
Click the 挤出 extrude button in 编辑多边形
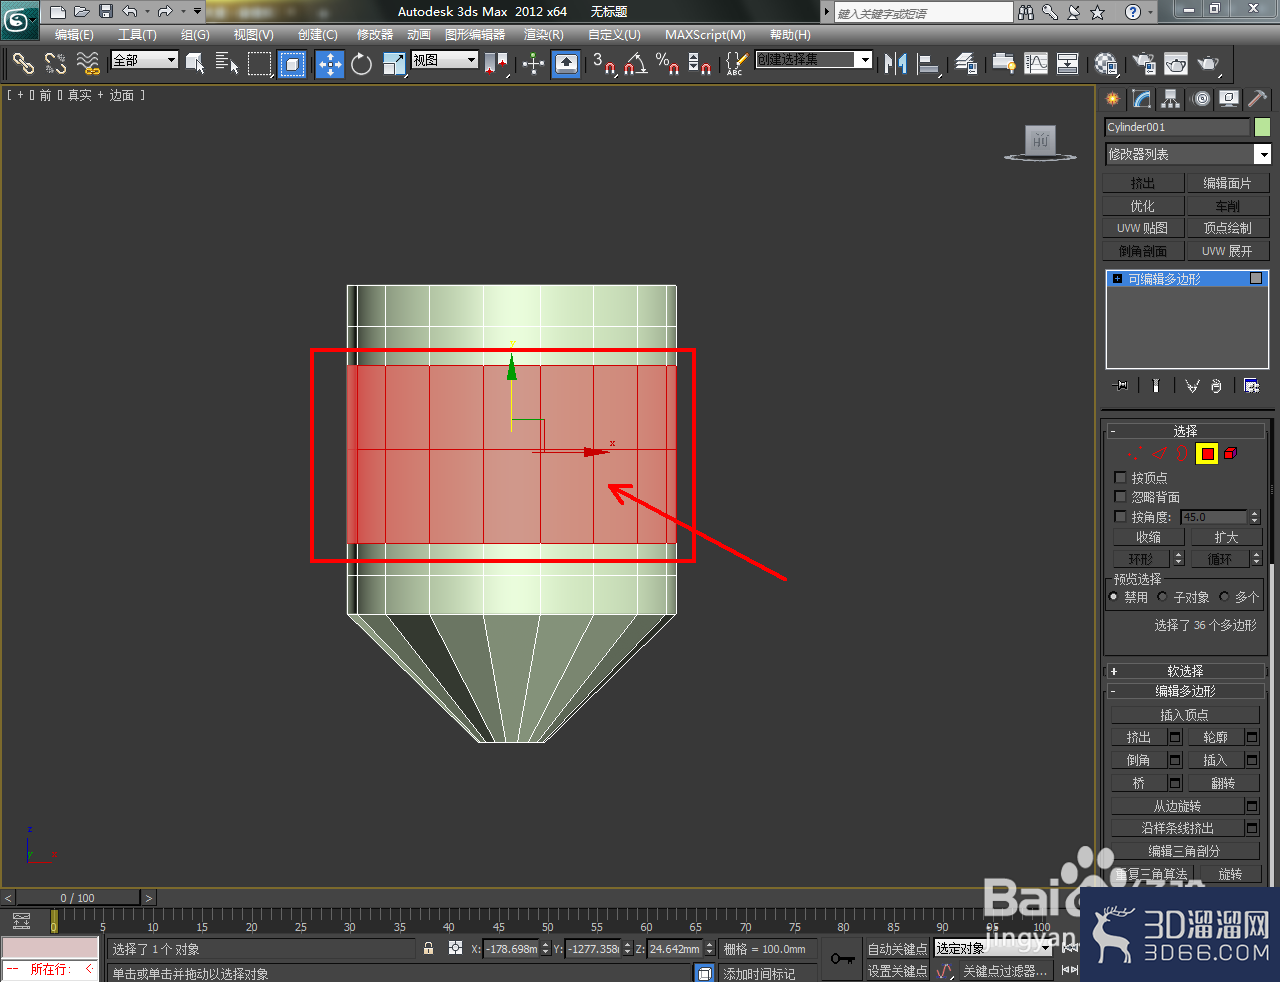point(1139,737)
